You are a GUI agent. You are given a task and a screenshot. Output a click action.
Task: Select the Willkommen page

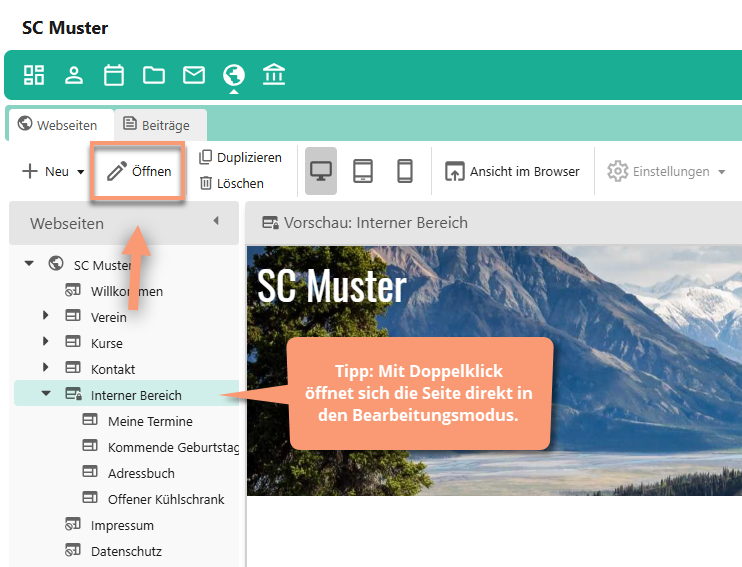(x=127, y=291)
